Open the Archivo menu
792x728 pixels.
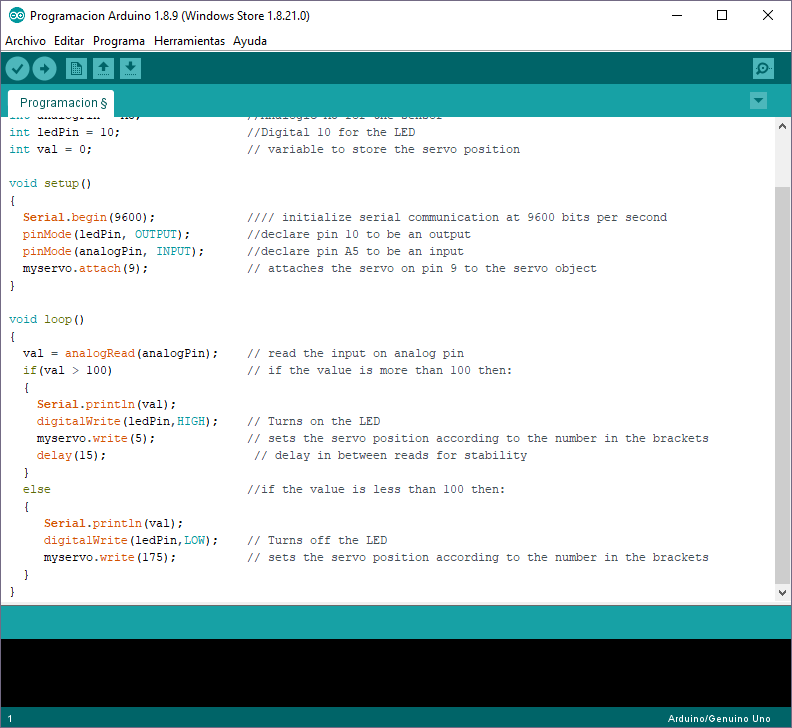tap(25, 41)
